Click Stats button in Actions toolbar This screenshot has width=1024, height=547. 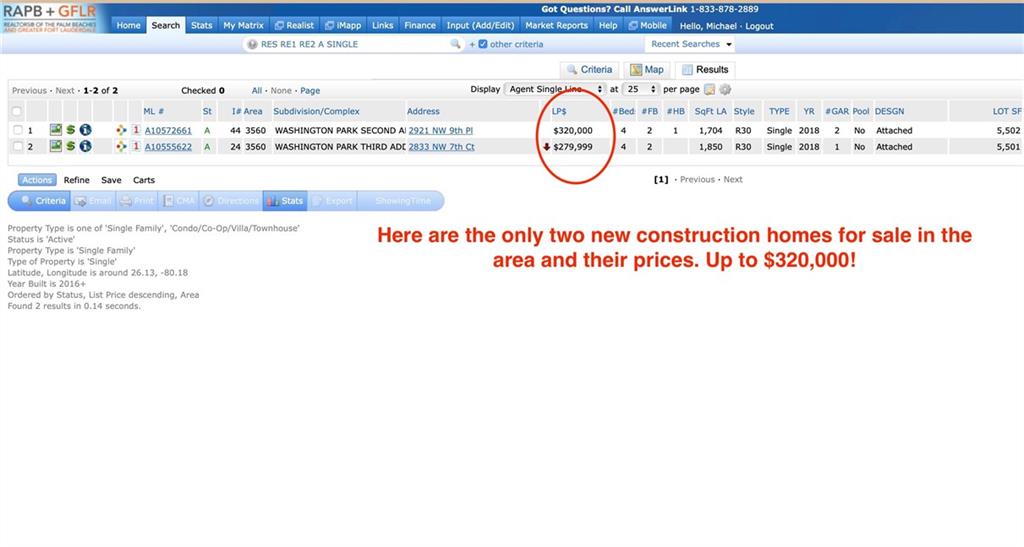[285, 201]
